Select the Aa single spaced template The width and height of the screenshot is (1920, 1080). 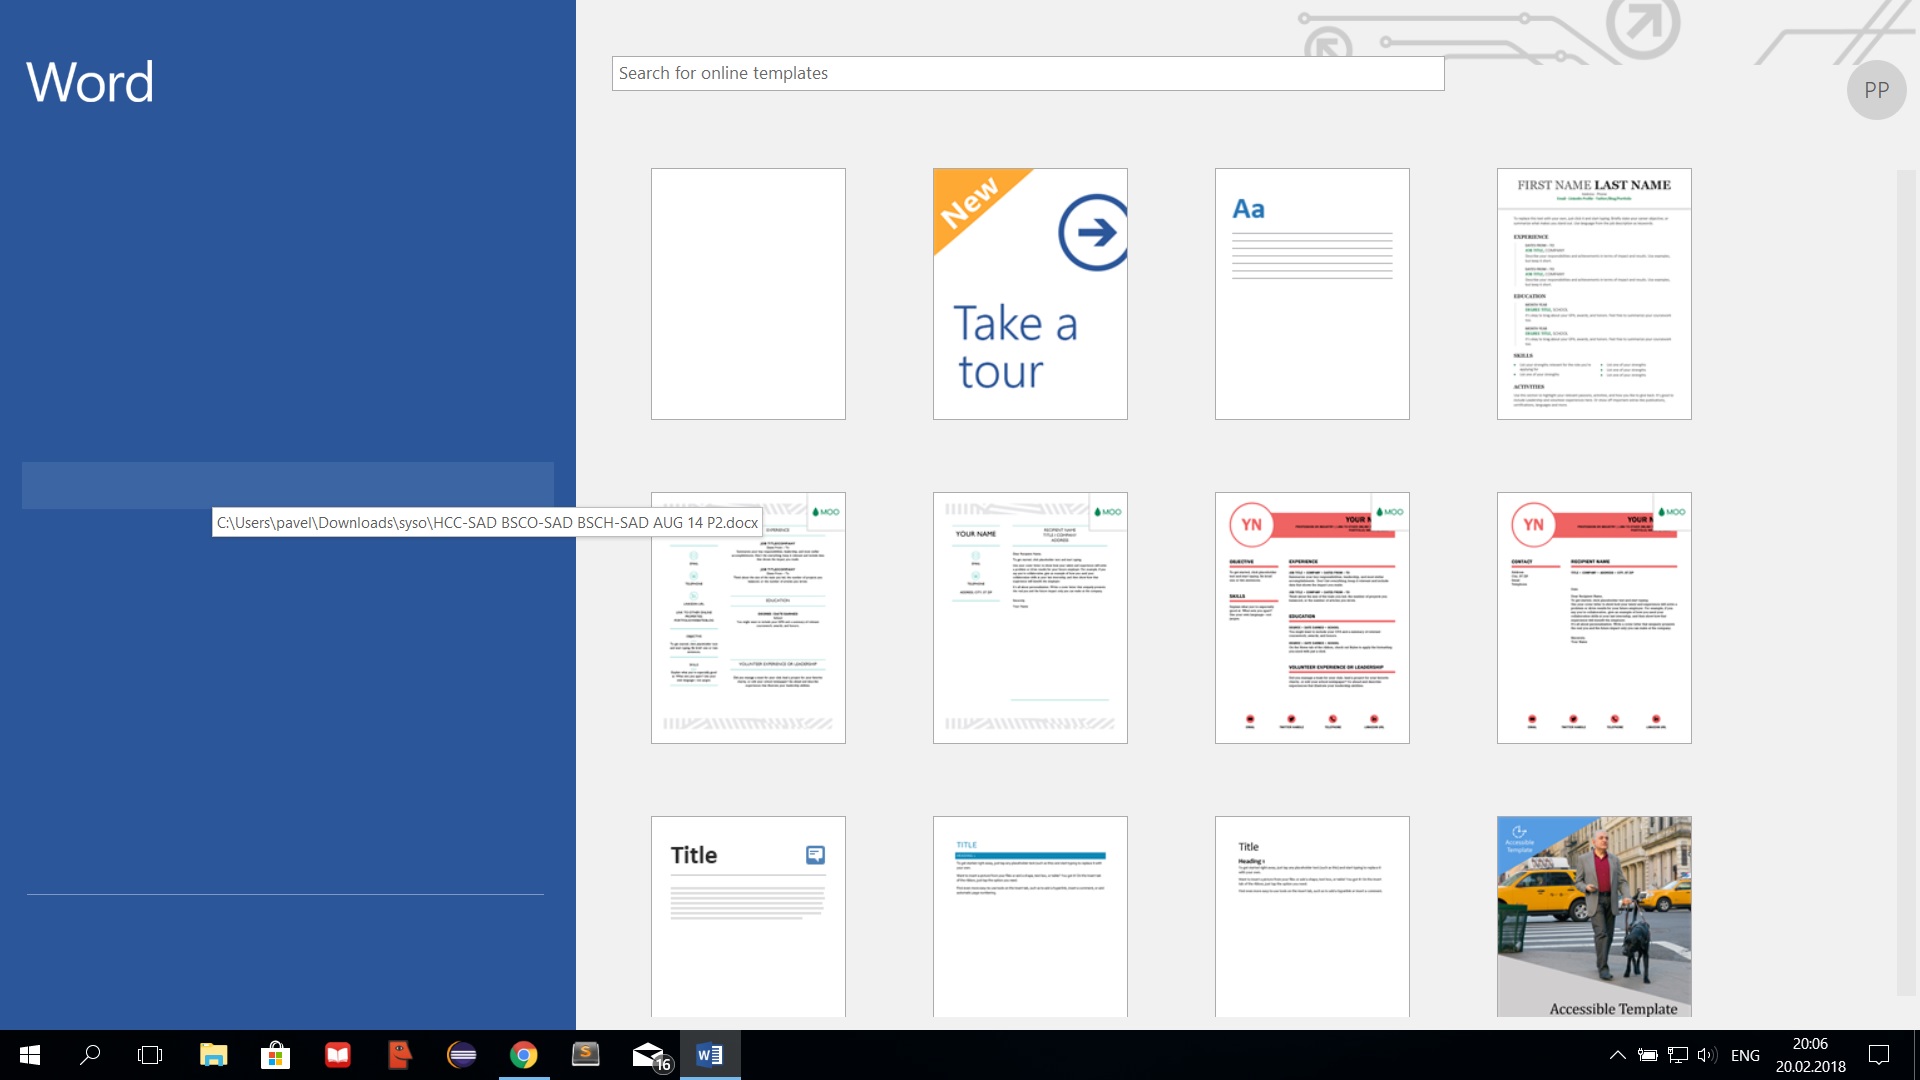[x=1312, y=294]
